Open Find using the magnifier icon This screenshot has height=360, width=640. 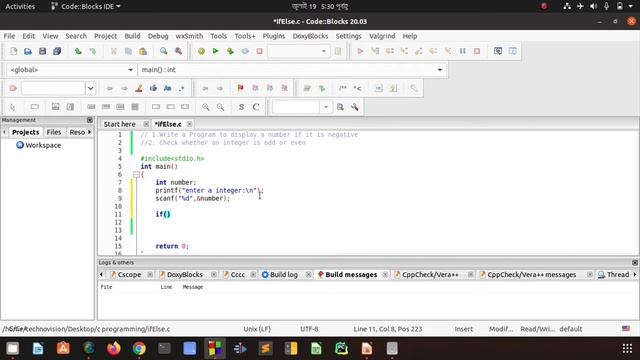pos(164,51)
